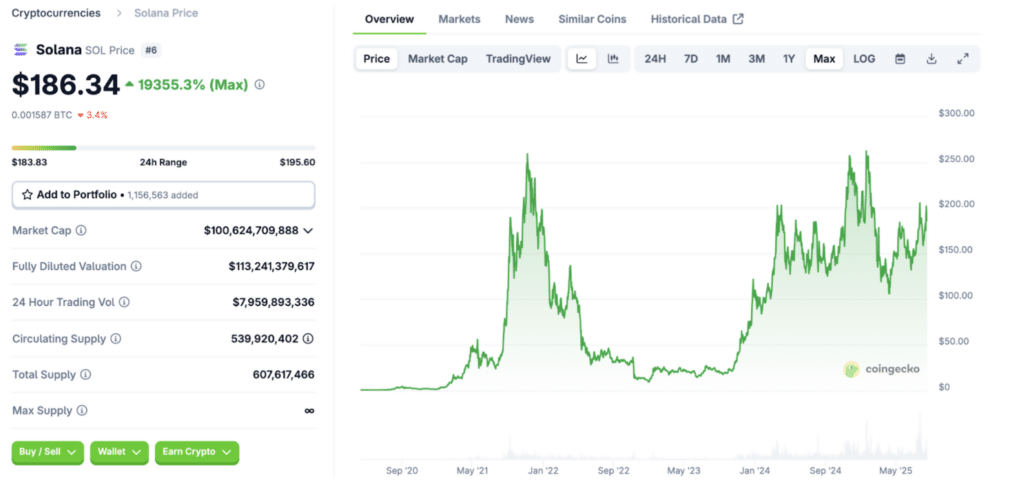
Task: Set chart range to 24H
Action: 655,59
